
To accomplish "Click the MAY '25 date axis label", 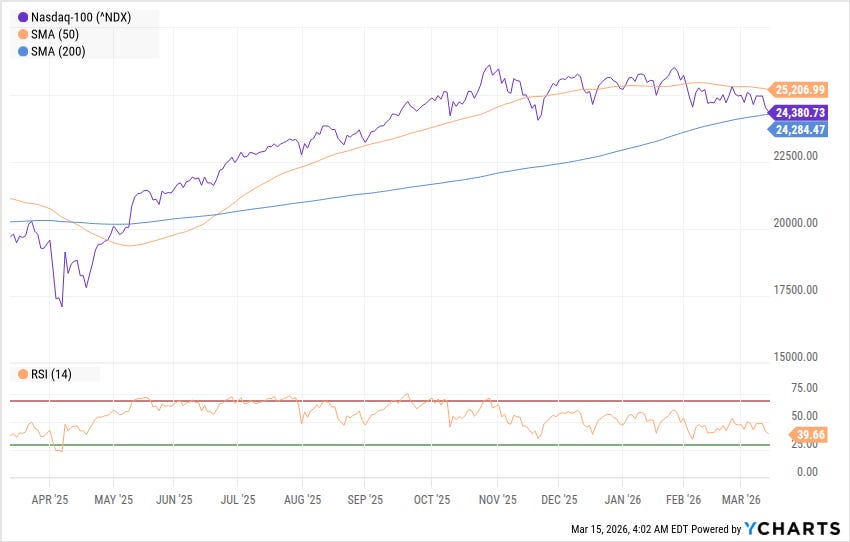I will pos(113,500).
